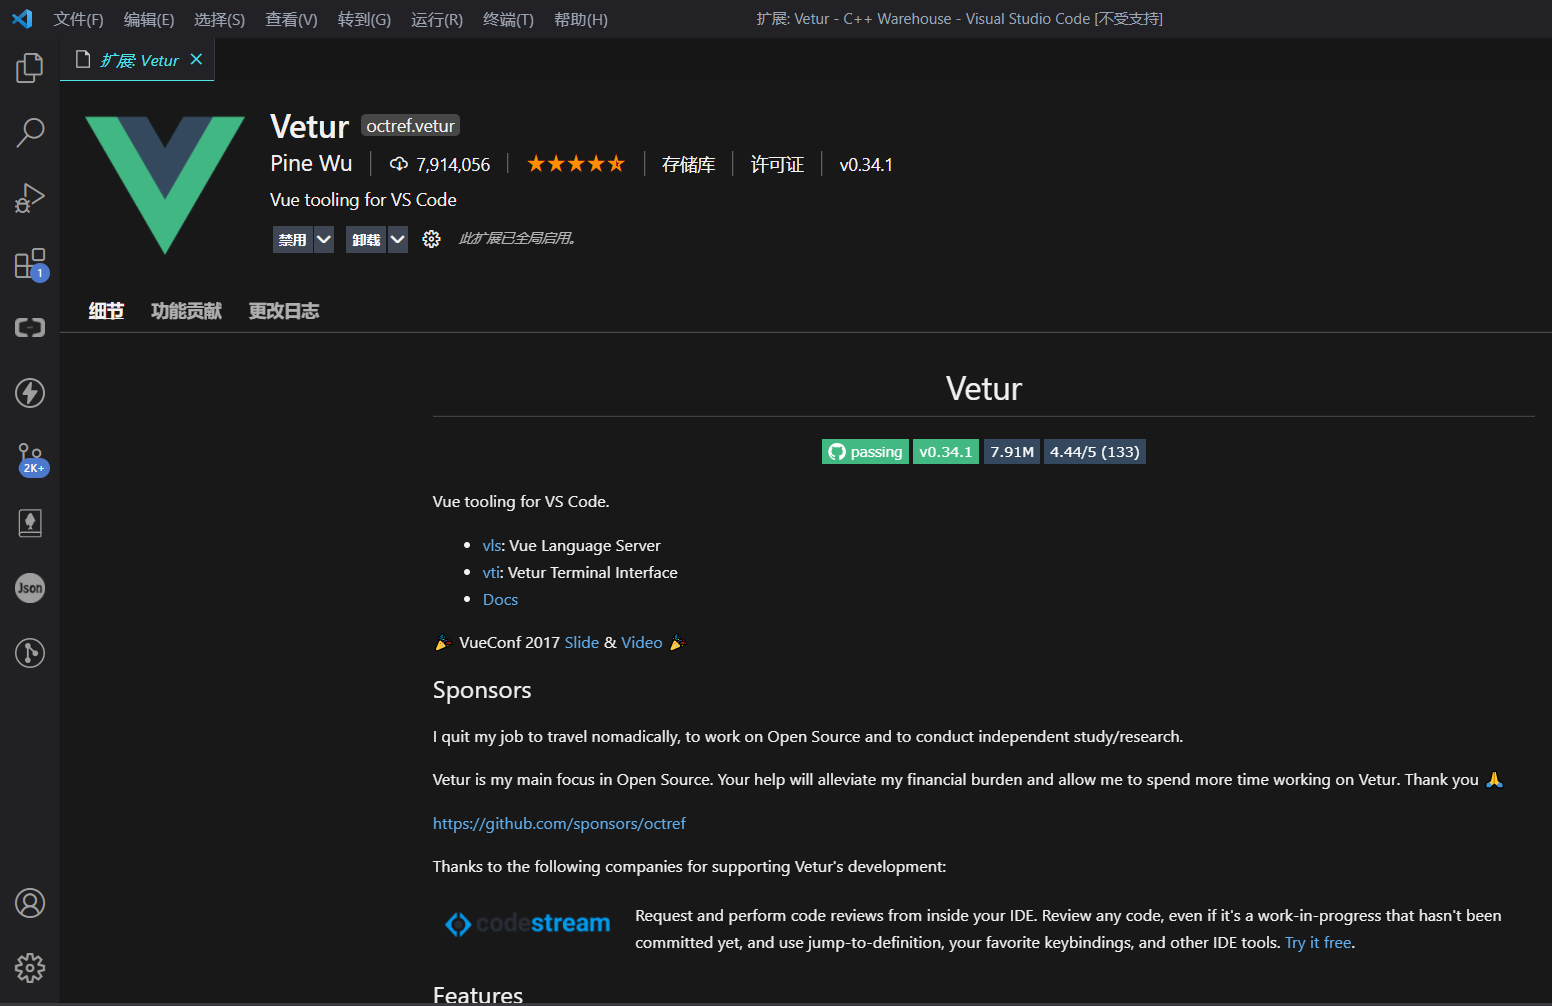The height and width of the screenshot is (1006, 1552).
Task: Open the notebook pen activity bar icon
Action: (30, 523)
